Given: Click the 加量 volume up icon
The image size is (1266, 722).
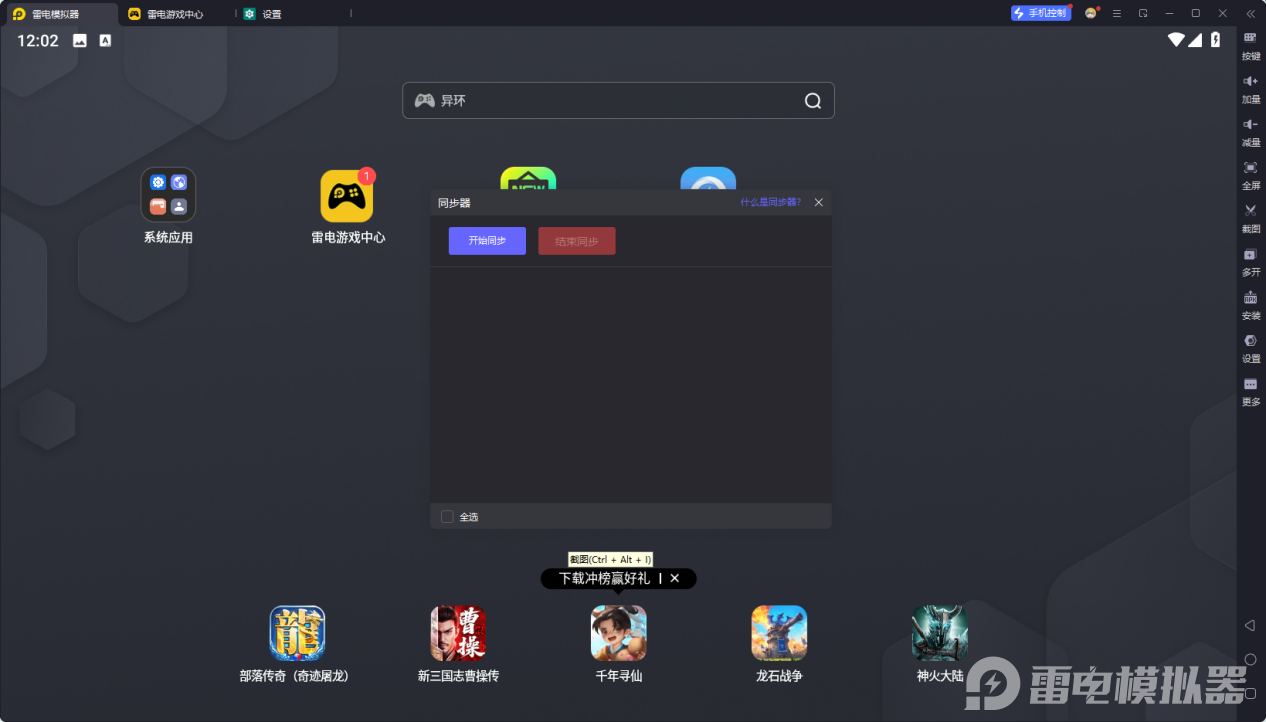Looking at the screenshot, I should 1250,81.
